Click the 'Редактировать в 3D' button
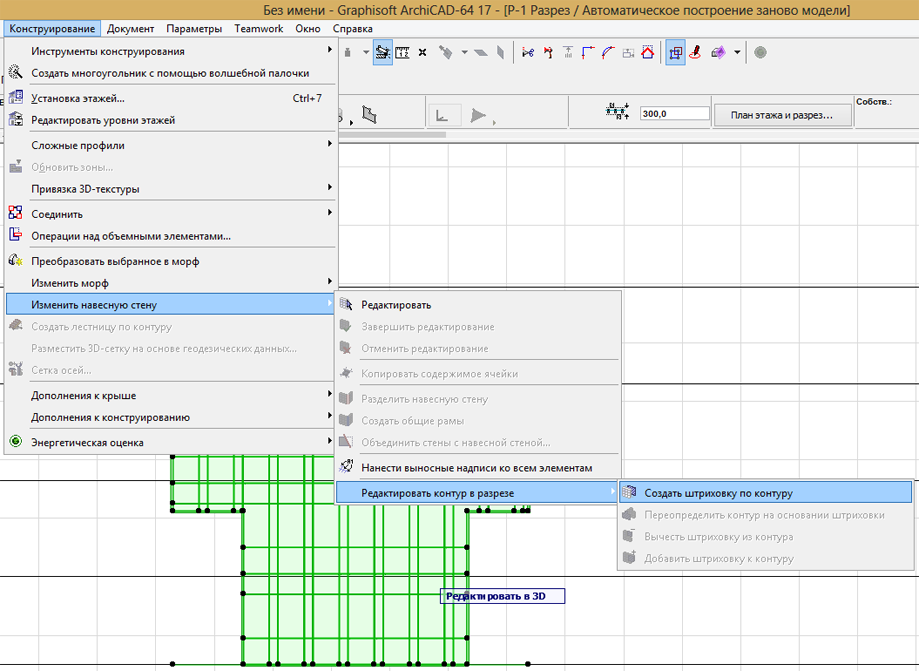This screenshot has width=919, height=671. coord(502,596)
